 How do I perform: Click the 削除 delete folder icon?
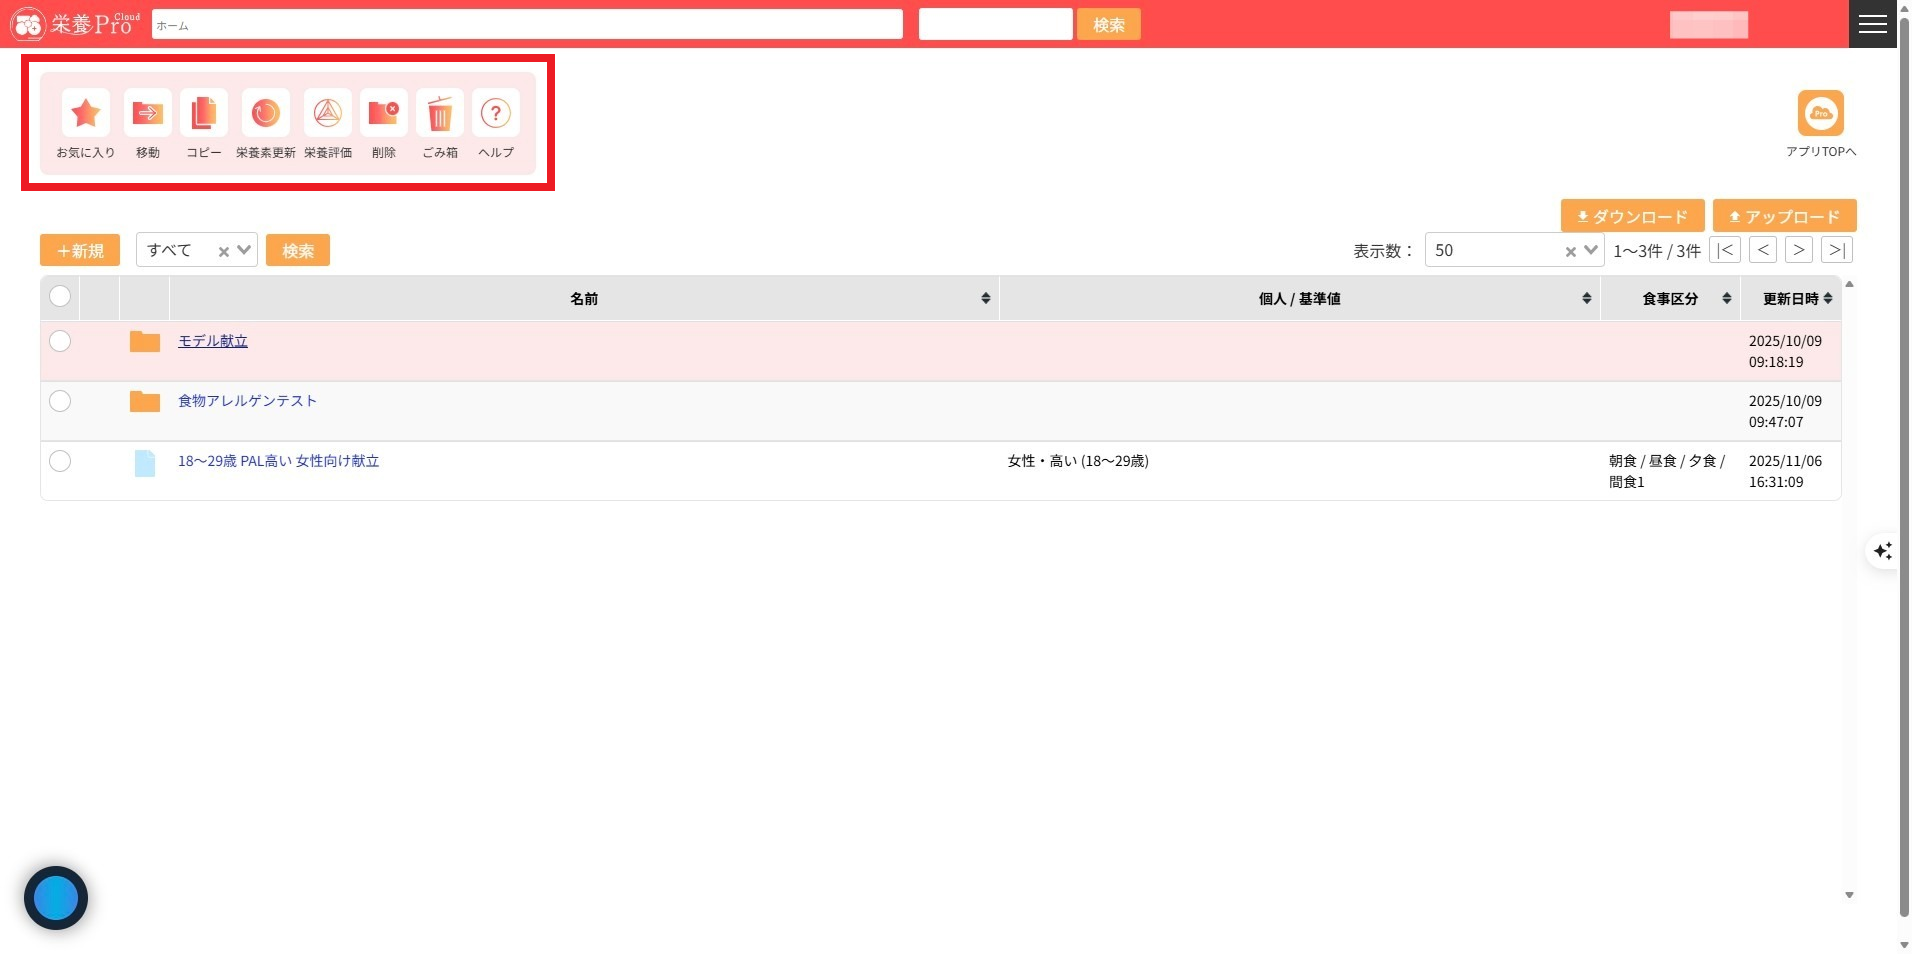(x=384, y=114)
